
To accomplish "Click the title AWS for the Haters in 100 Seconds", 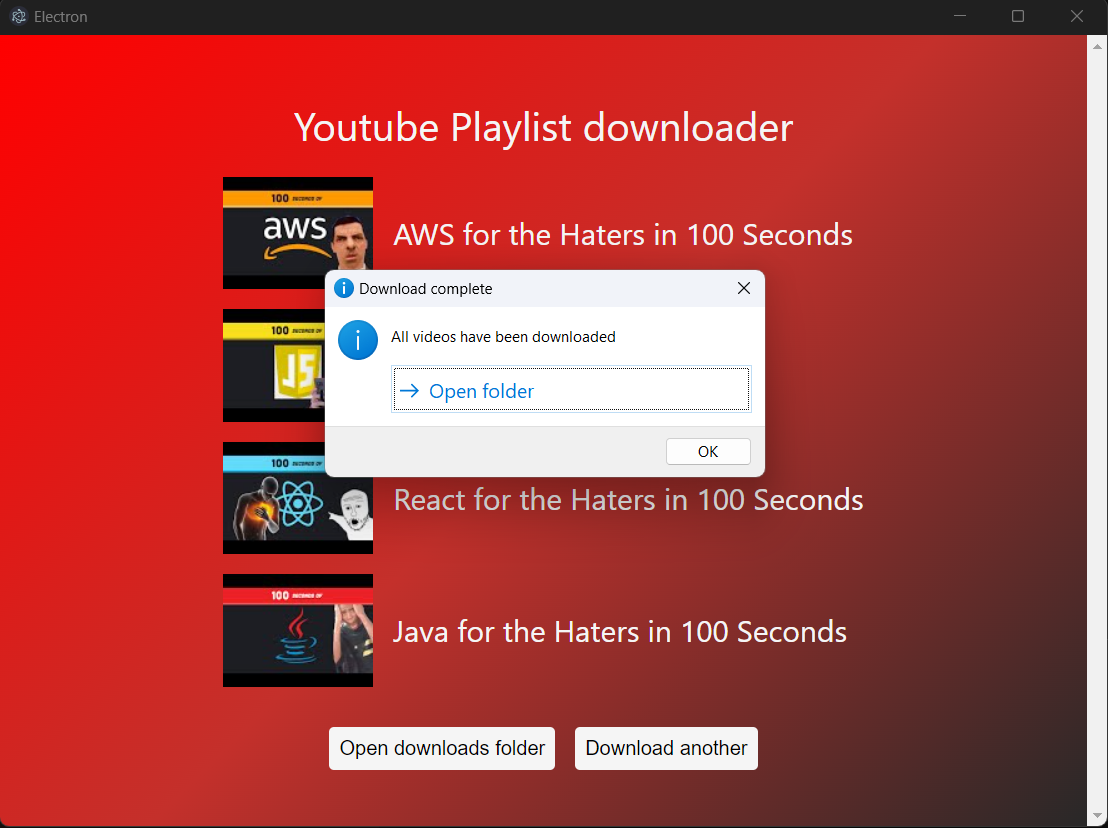I will coord(623,235).
